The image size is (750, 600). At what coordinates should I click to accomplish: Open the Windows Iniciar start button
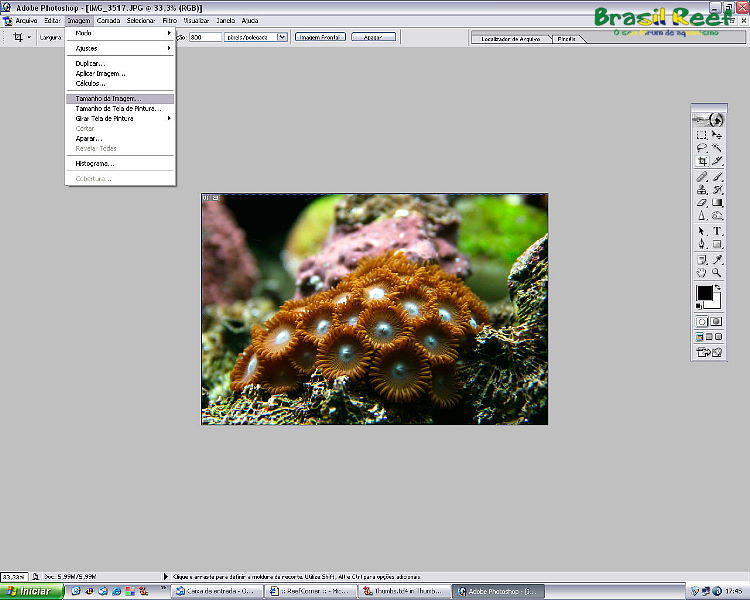tap(30, 592)
